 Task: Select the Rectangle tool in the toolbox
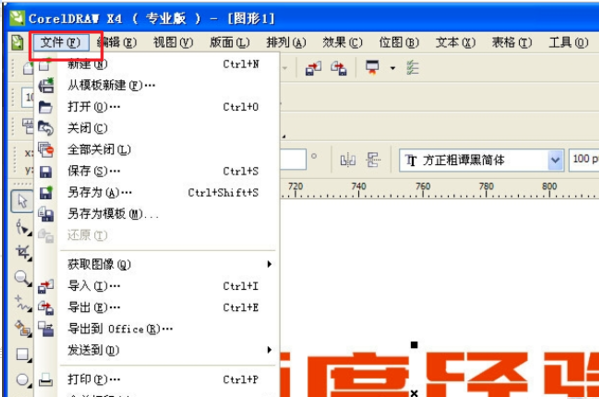point(23,354)
